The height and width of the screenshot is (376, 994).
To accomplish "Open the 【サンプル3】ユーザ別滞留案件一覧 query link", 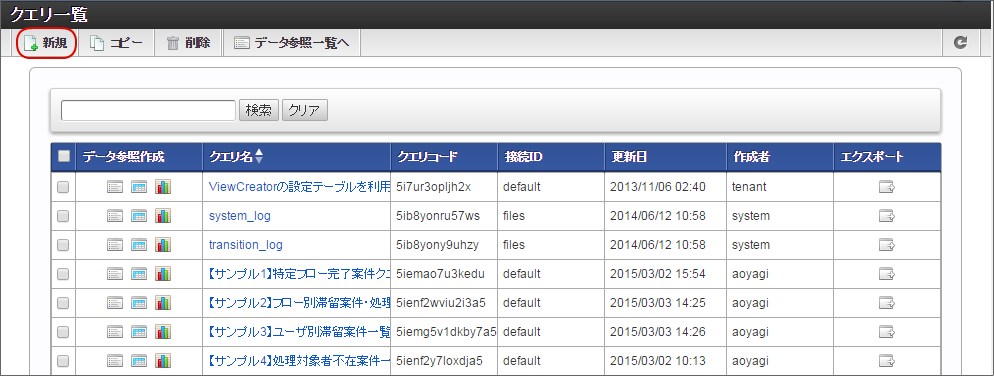I will [x=299, y=332].
